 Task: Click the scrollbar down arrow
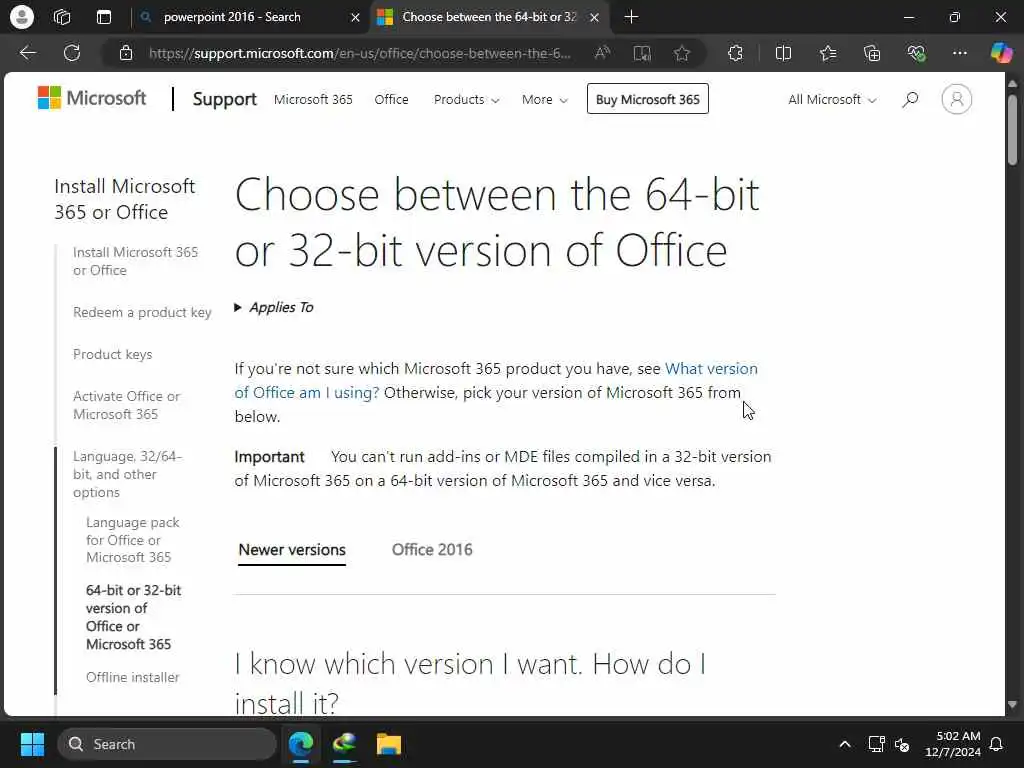pos(1012,705)
